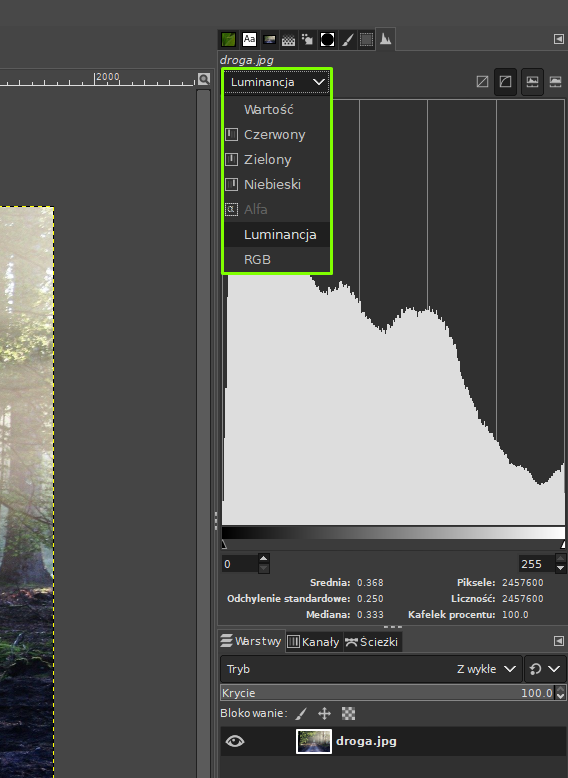
Task: Set histogram to linear mode
Action: [482, 81]
